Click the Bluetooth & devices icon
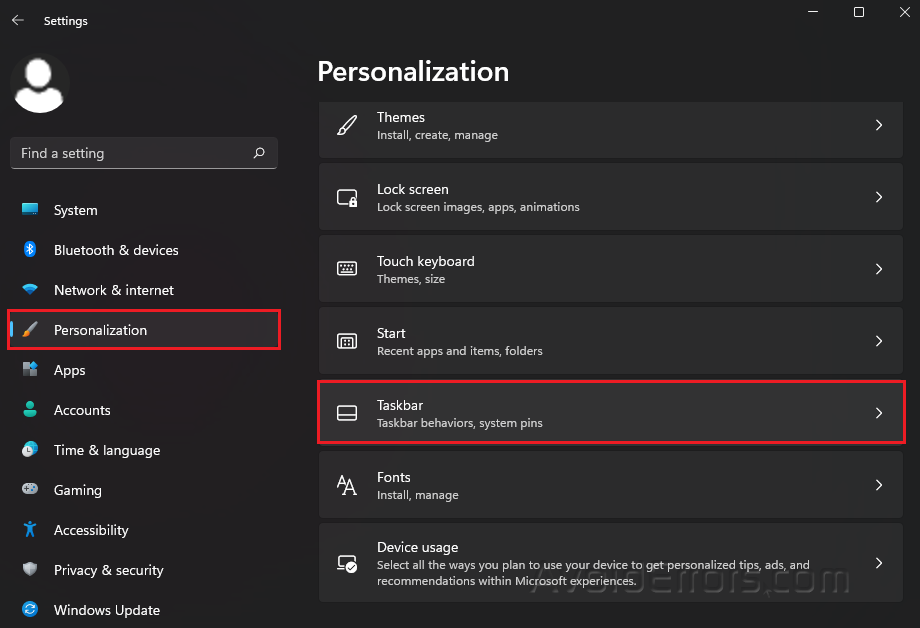This screenshot has width=920, height=628. 28,250
